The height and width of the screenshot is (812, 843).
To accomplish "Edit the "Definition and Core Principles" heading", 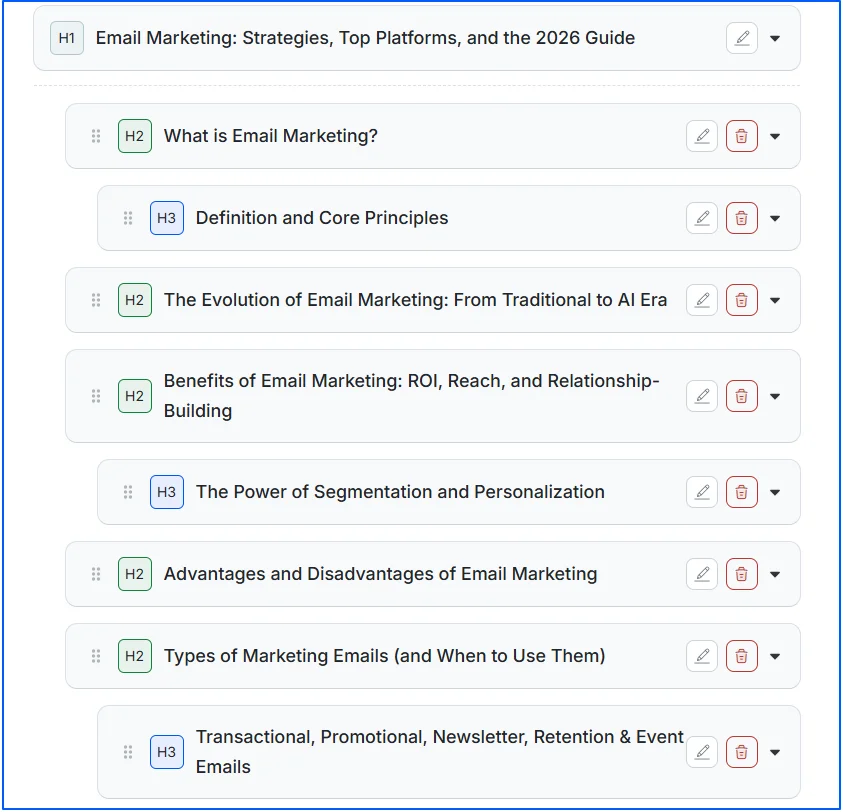I will pyautogui.click(x=702, y=217).
